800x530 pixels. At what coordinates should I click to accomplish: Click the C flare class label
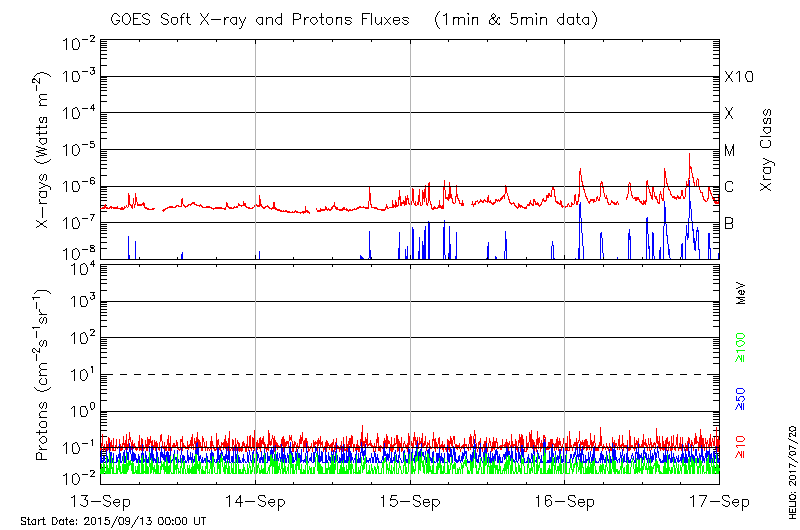tap(729, 187)
